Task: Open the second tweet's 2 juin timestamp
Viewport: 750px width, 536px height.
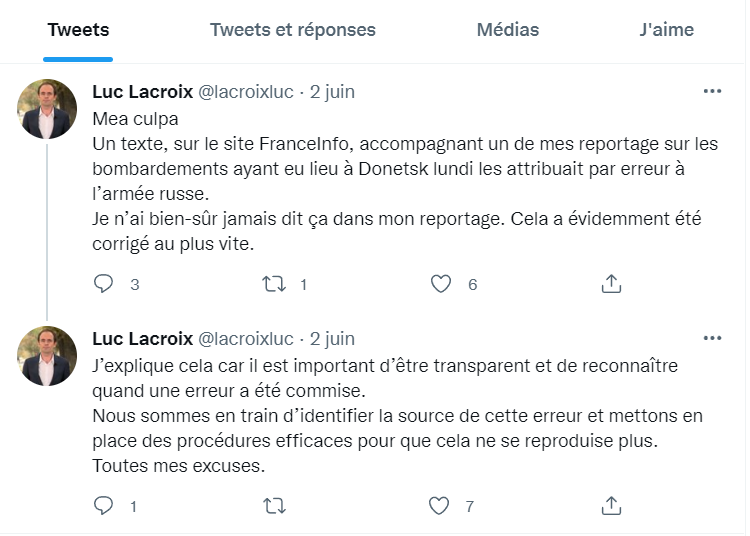Action: click(332, 339)
